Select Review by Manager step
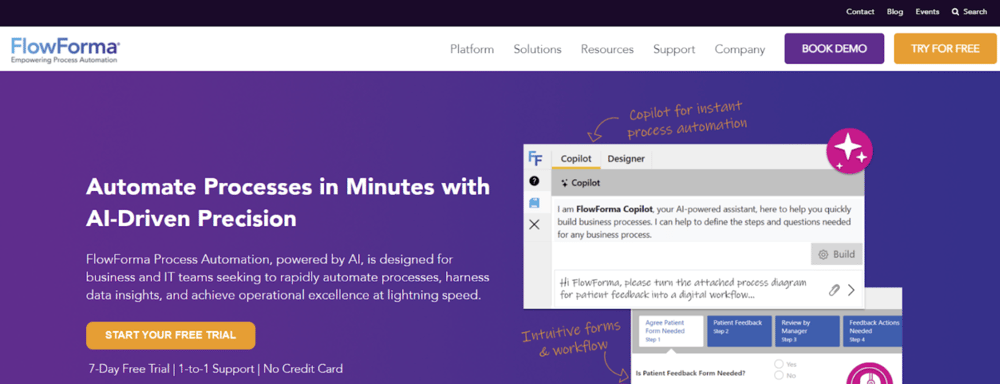 pyautogui.click(x=807, y=331)
